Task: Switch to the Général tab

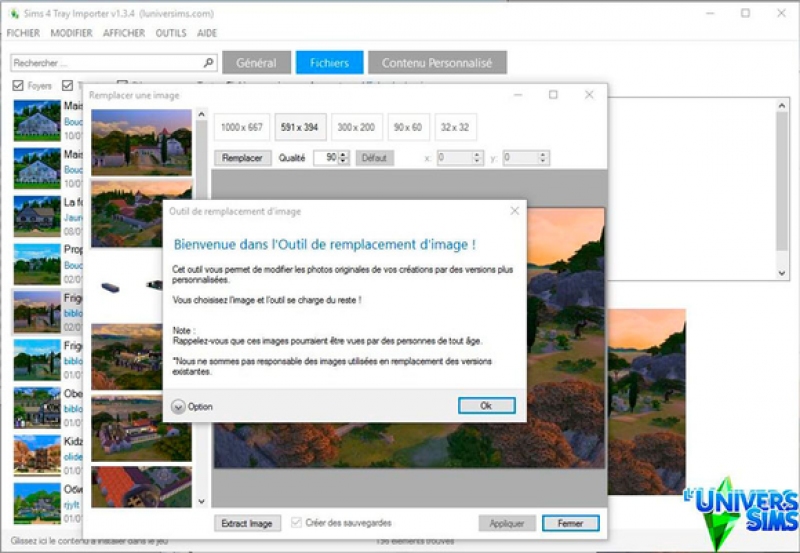Action: click(x=257, y=63)
